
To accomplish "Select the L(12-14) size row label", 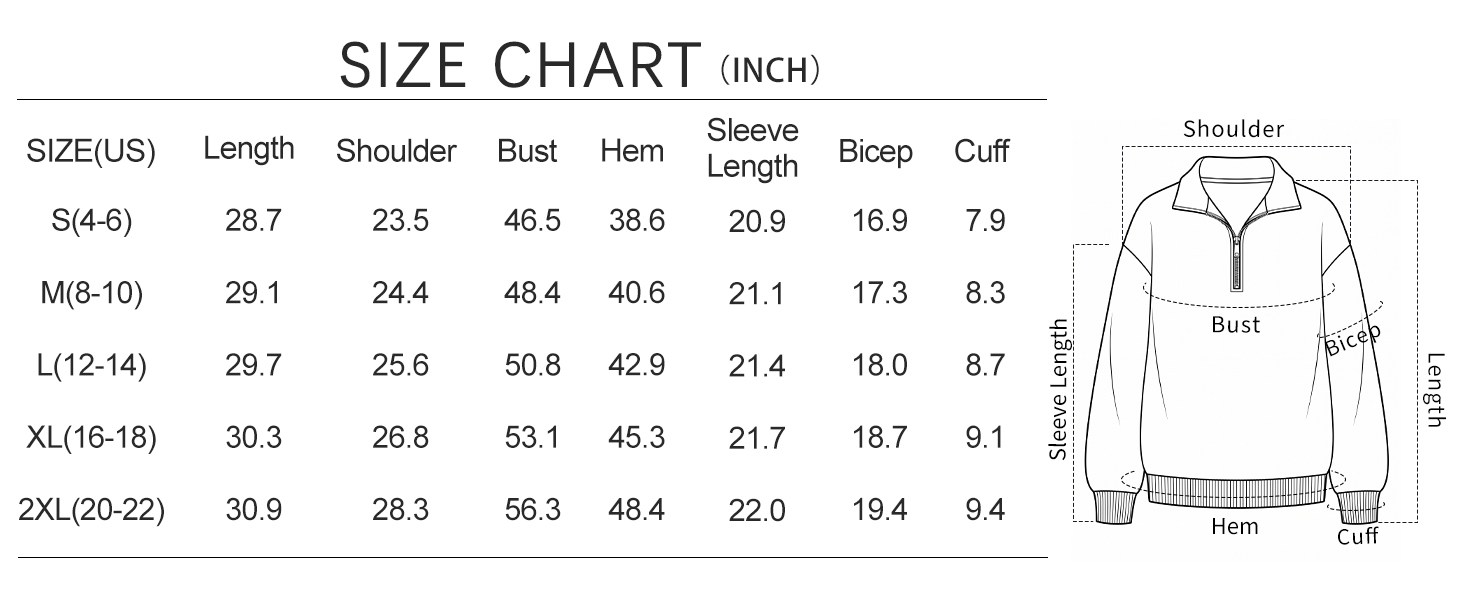I will click(91, 365).
